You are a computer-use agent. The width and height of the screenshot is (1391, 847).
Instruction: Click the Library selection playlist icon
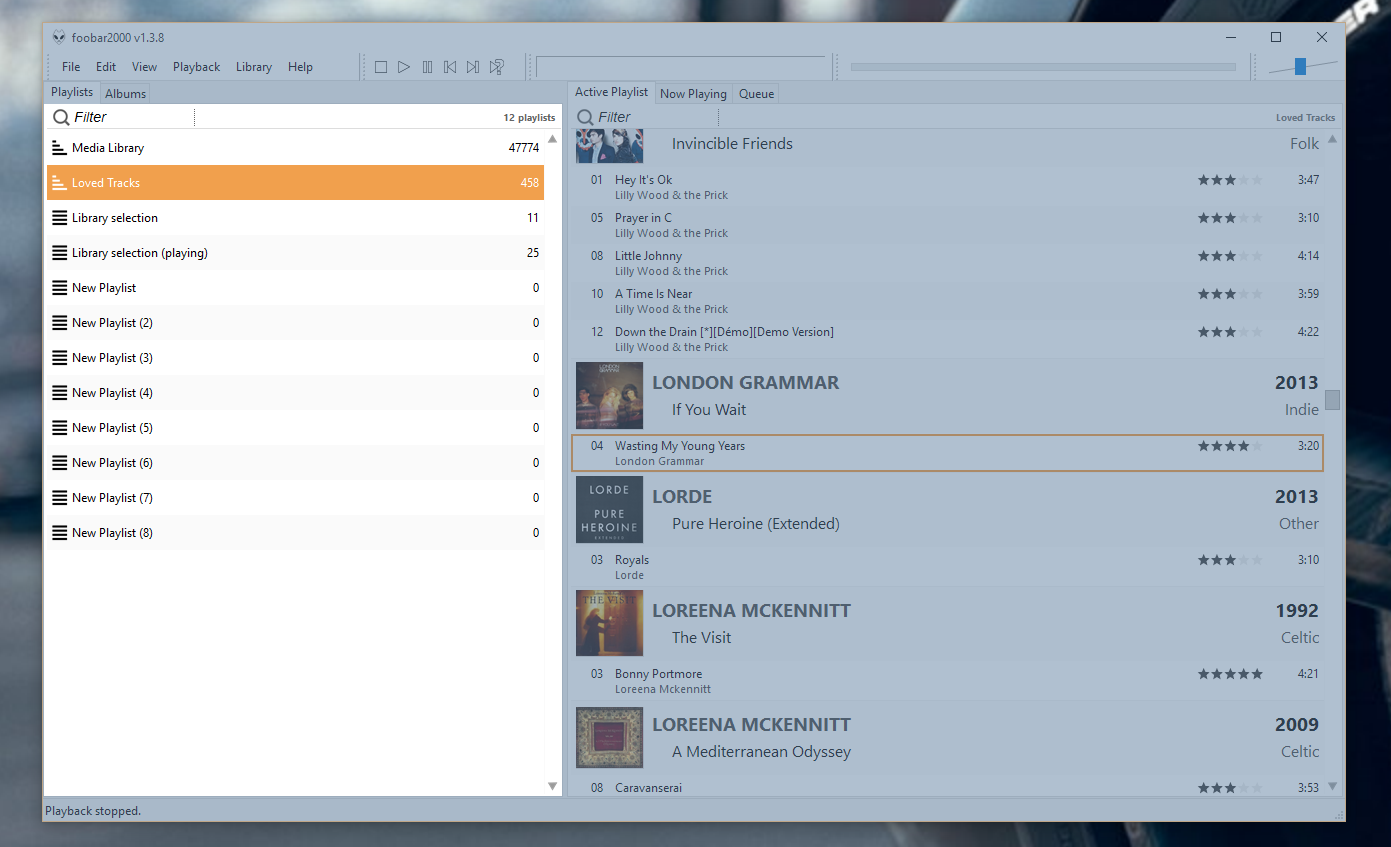[59, 218]
